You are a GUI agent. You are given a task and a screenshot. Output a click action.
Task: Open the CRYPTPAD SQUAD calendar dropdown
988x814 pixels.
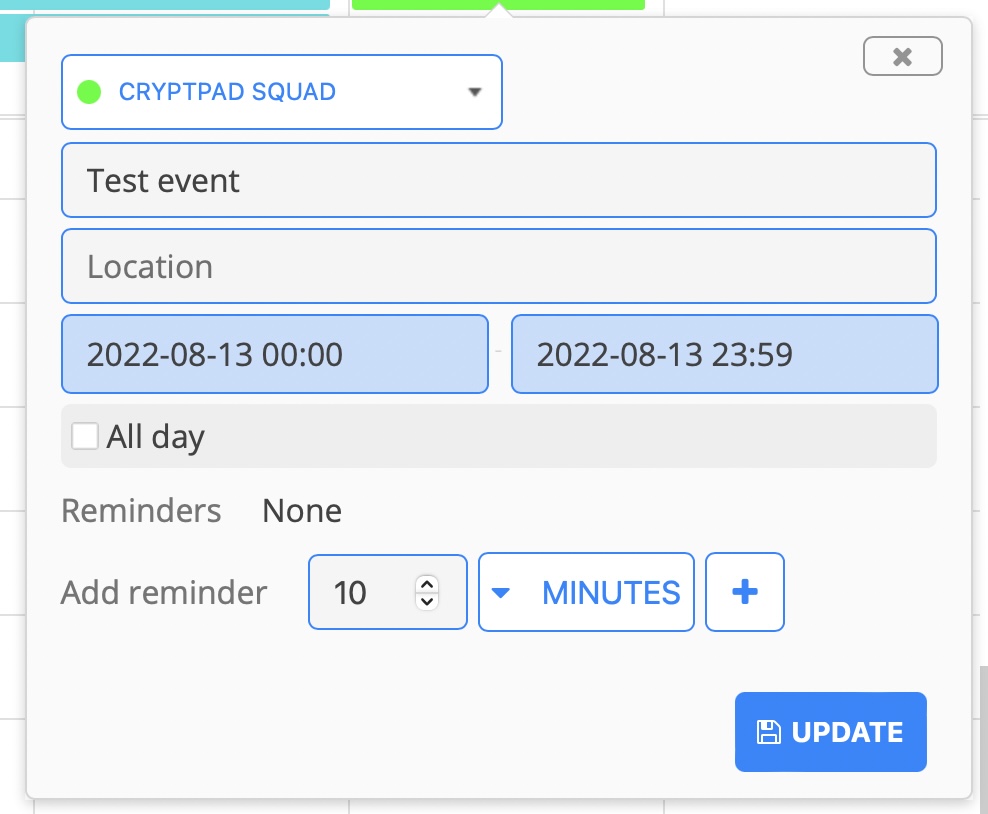(281, 91)
